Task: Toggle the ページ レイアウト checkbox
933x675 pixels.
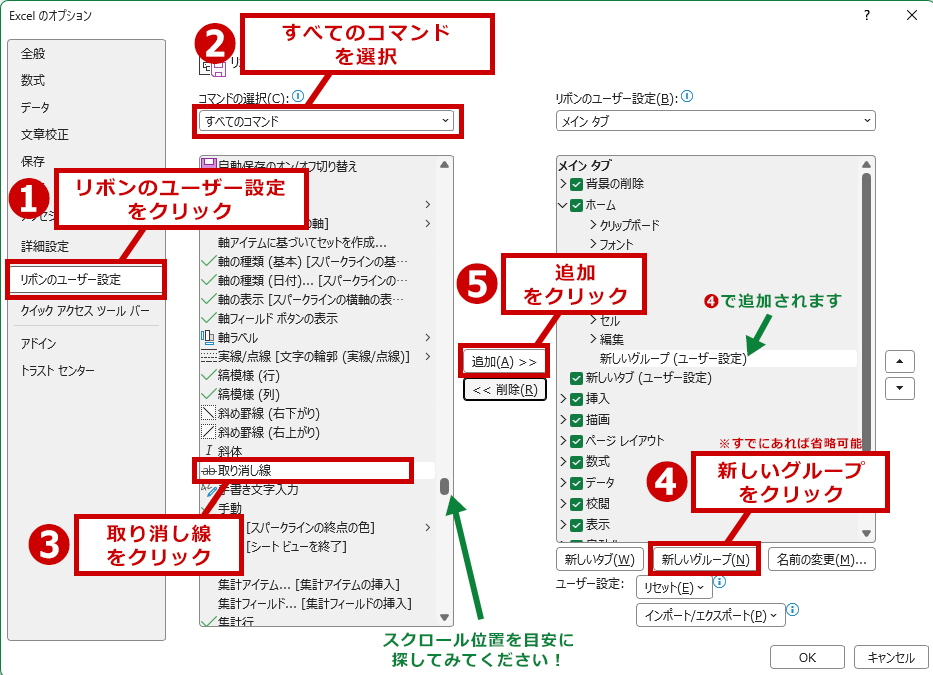Action: coord(576,441)
